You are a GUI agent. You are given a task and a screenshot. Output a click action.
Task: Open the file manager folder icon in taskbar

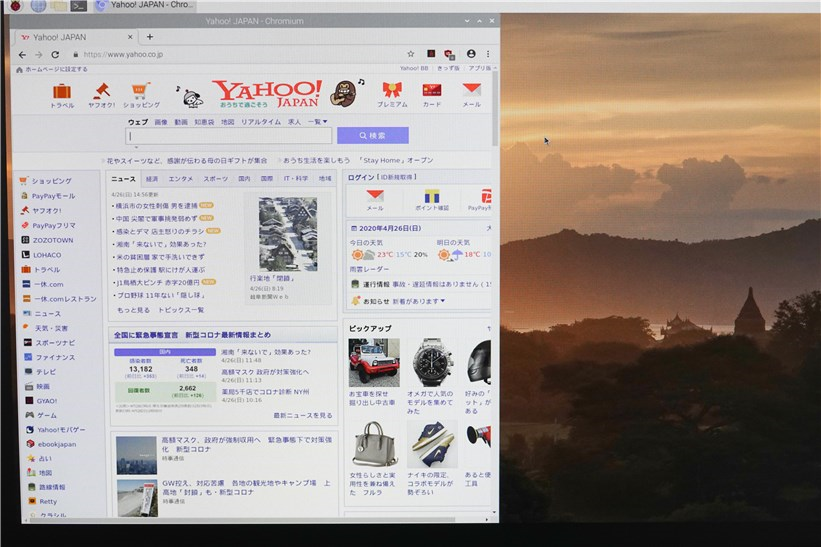(x=59, y=5)
